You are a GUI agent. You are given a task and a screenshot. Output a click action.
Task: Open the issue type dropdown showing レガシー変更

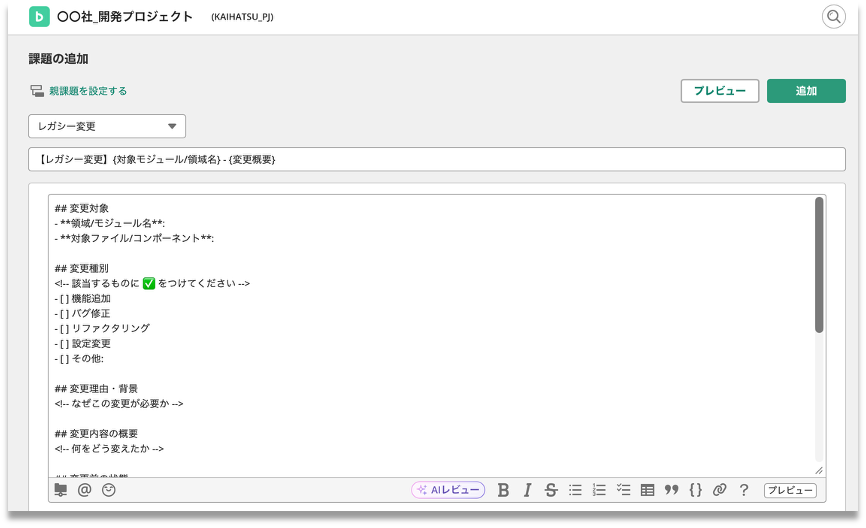(x=107, y=126)
